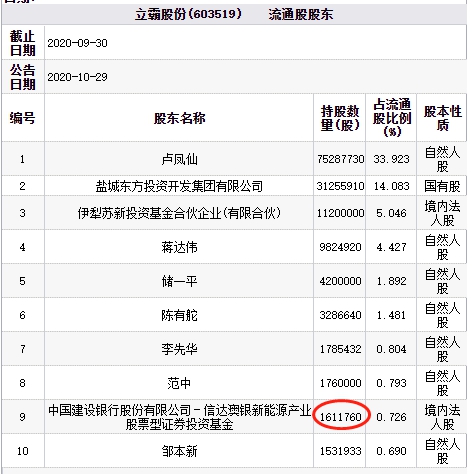Click the 截止日期 label
The width and height of the screenshot is (472, 474).
point(22,43)
